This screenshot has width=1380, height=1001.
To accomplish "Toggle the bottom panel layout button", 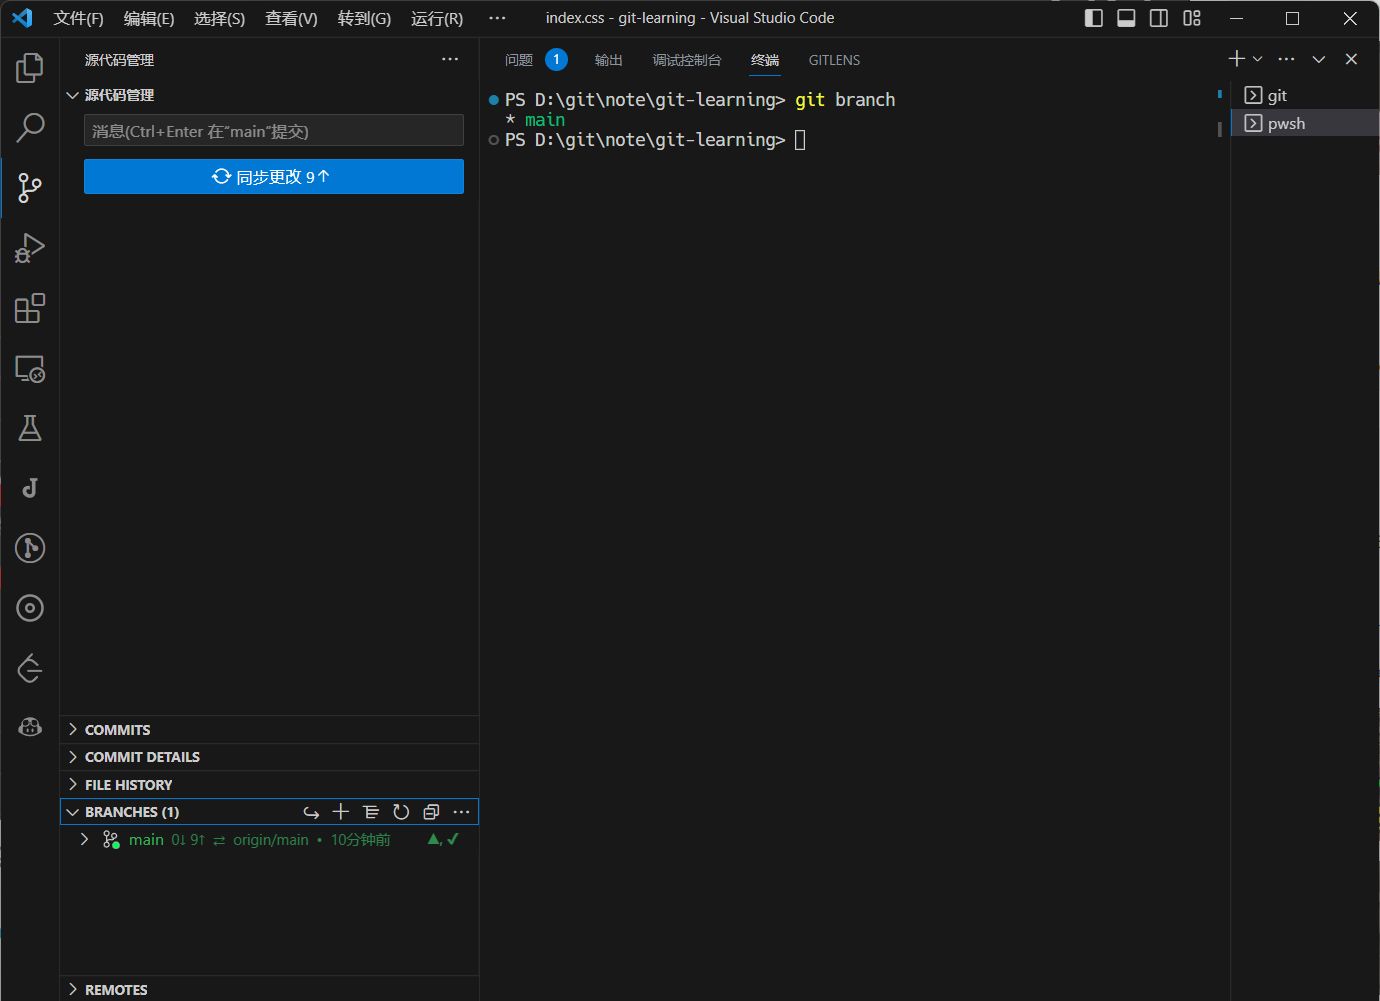I will click(1126, 18).
